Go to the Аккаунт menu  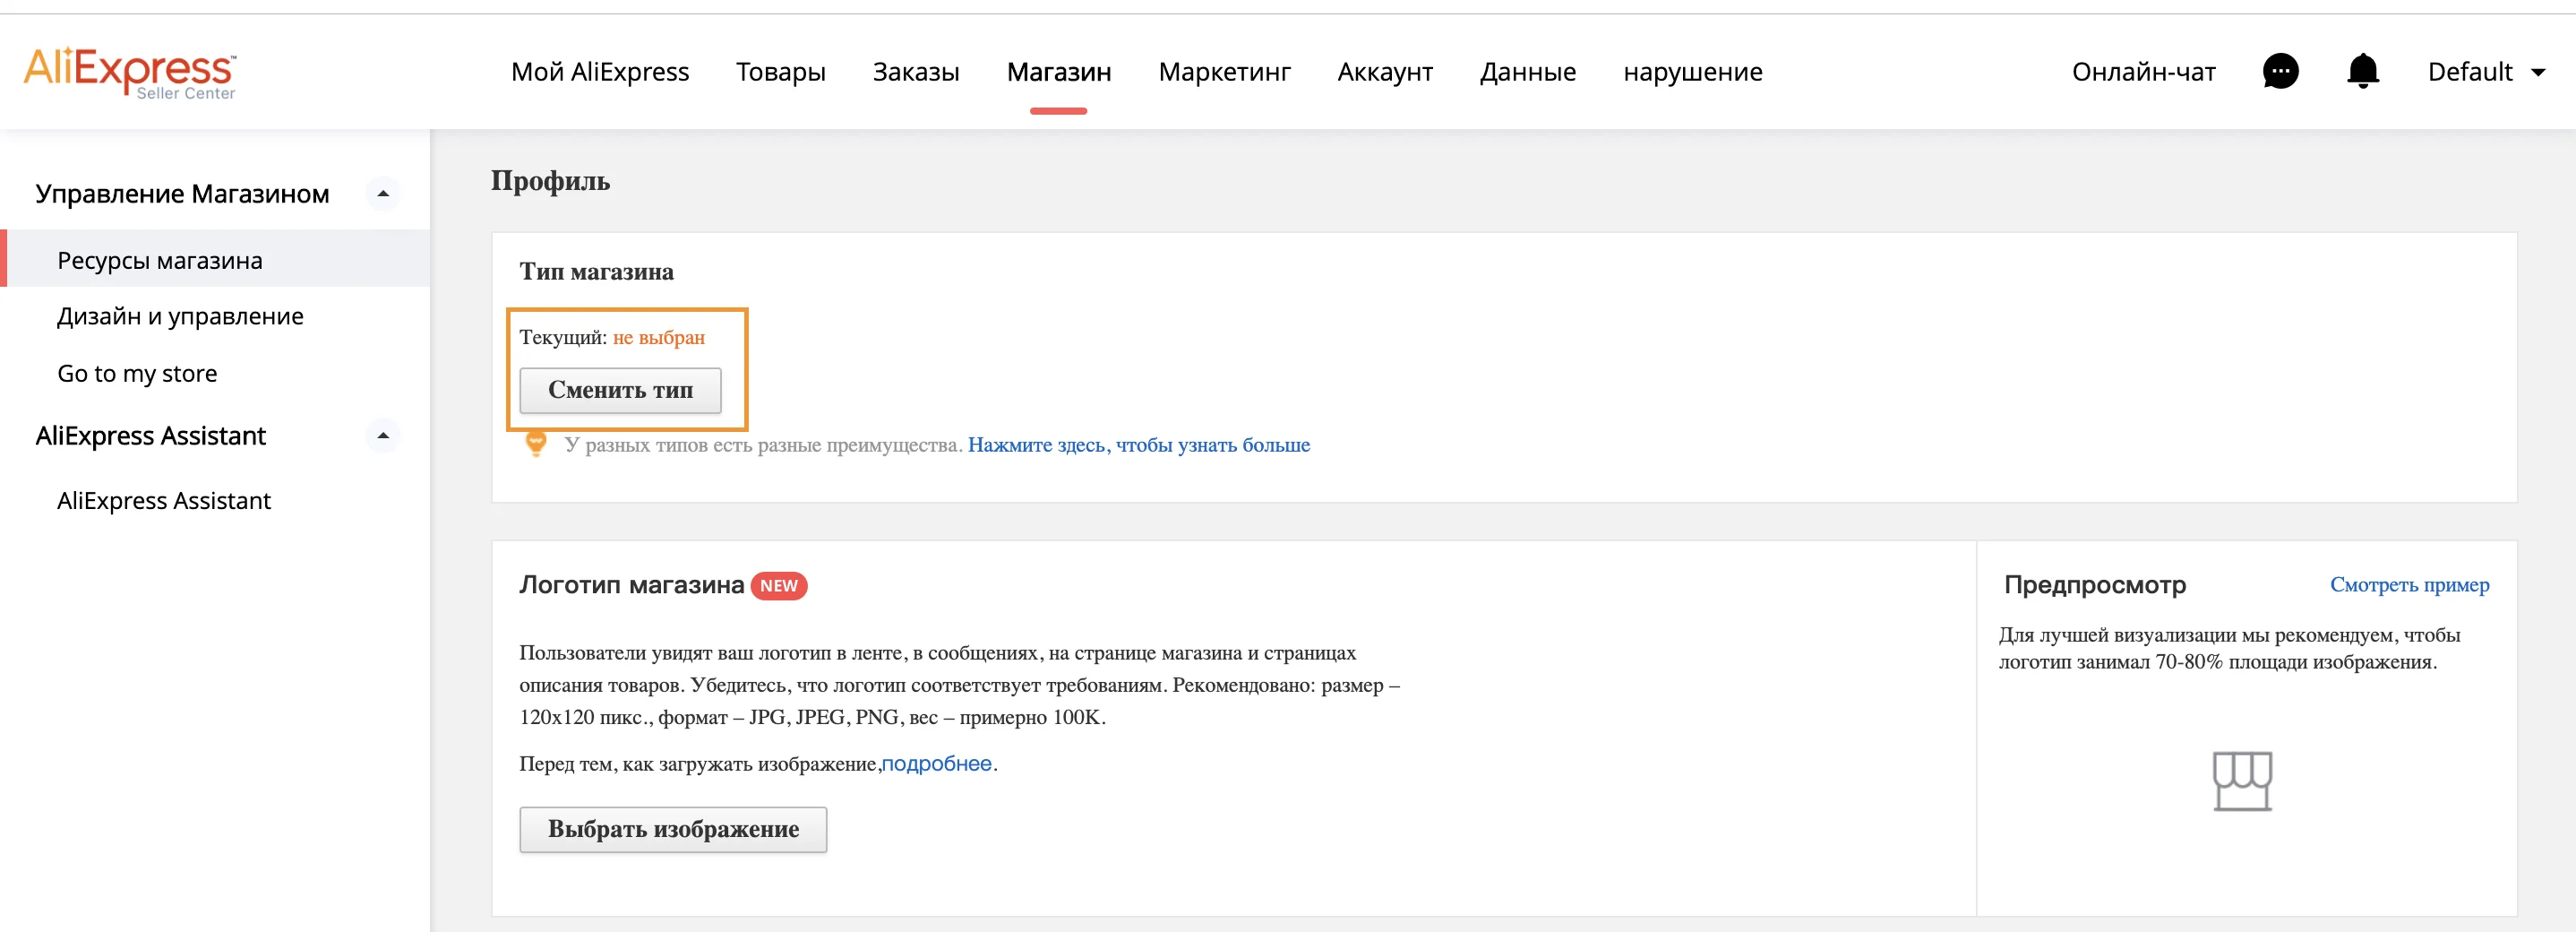coord(1385,72)
